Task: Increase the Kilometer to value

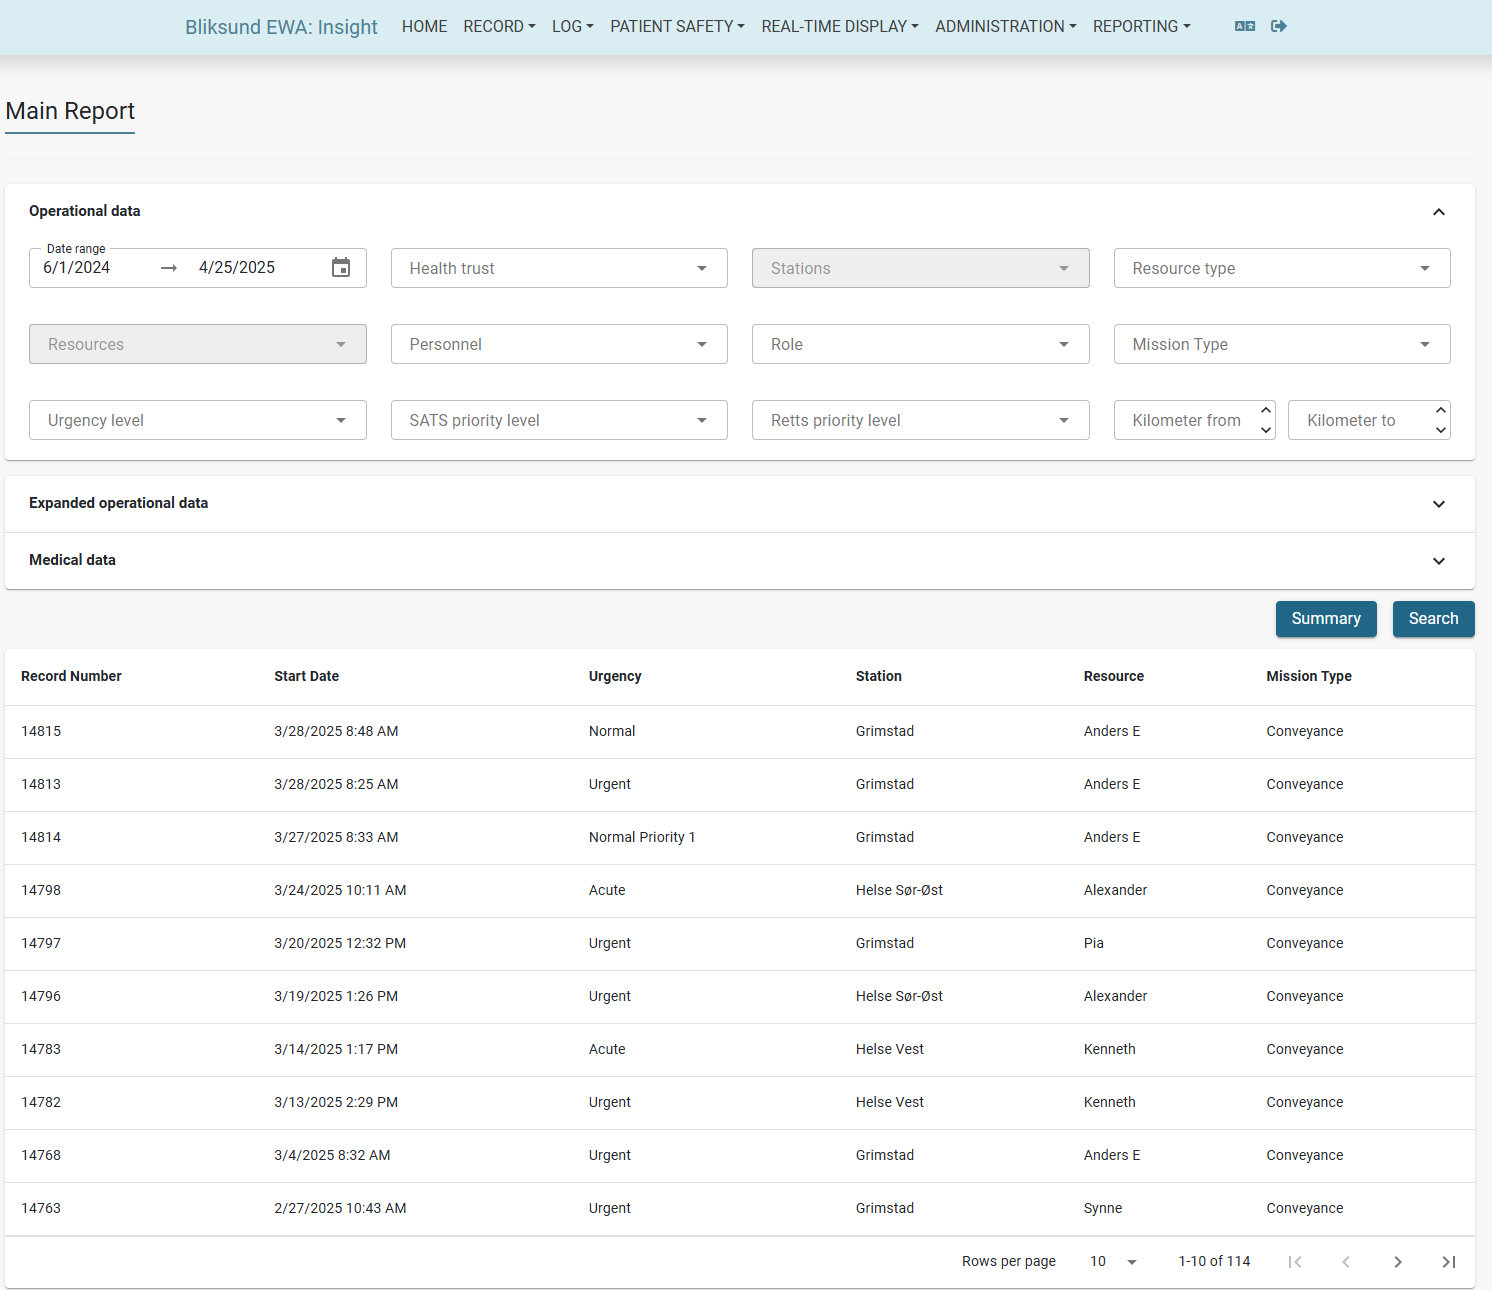Action: coord(1441,410)
